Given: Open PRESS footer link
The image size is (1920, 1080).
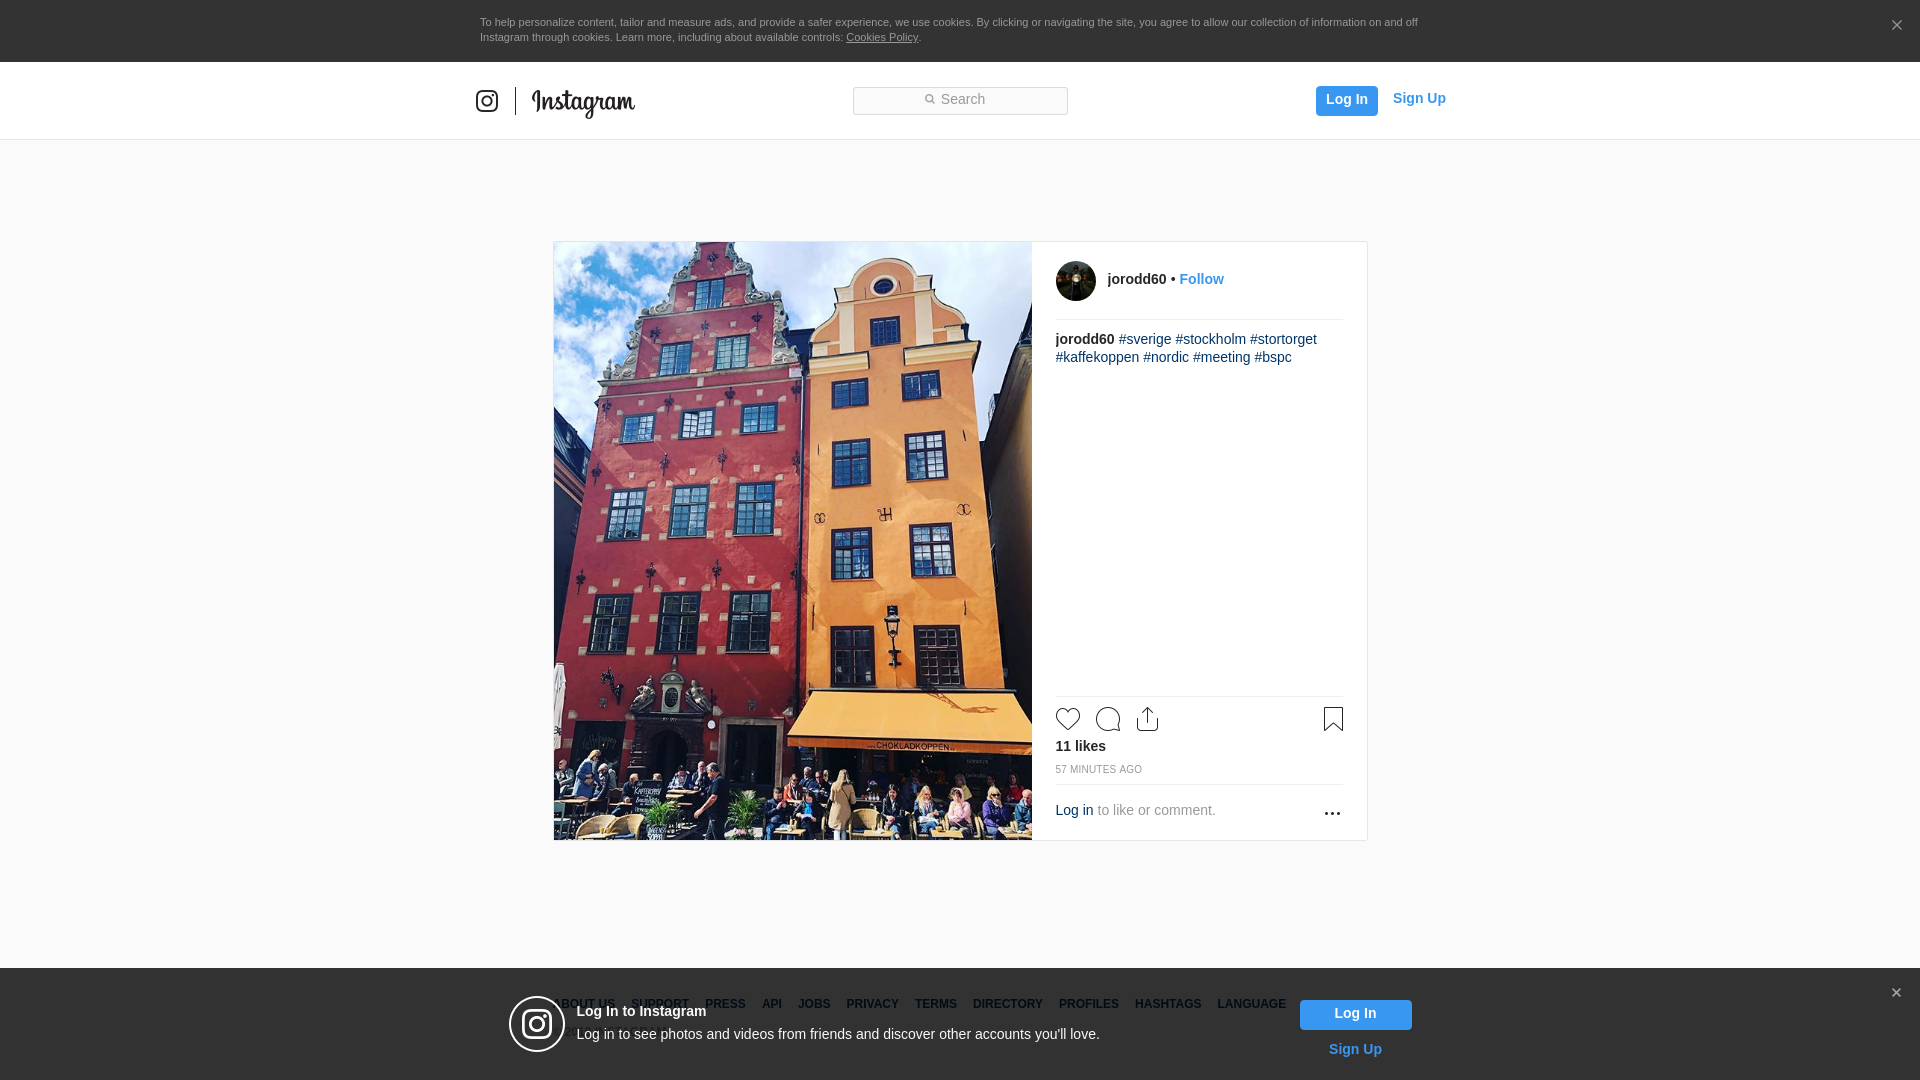Looking at the screenshot, I should pyautogui.click(x=725, y=1004).
